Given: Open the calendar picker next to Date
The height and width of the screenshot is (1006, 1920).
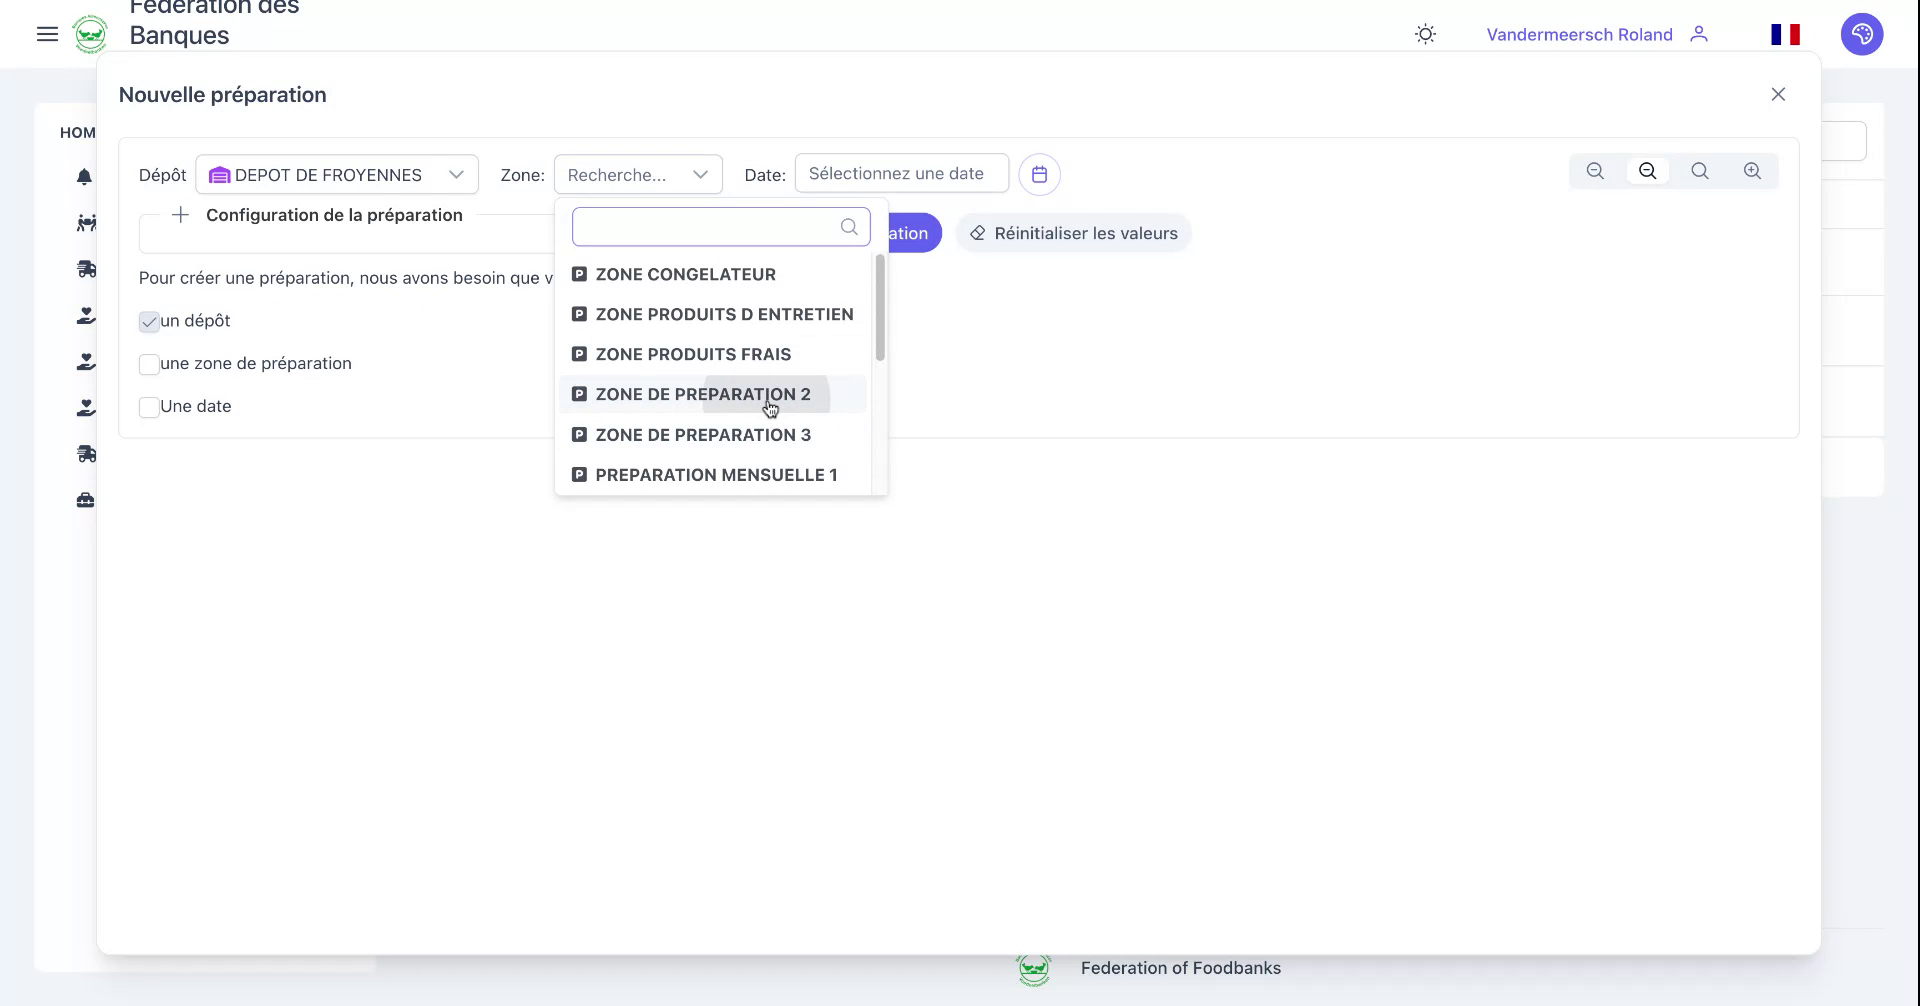Looking at the screenshot, I should 1040,173.
